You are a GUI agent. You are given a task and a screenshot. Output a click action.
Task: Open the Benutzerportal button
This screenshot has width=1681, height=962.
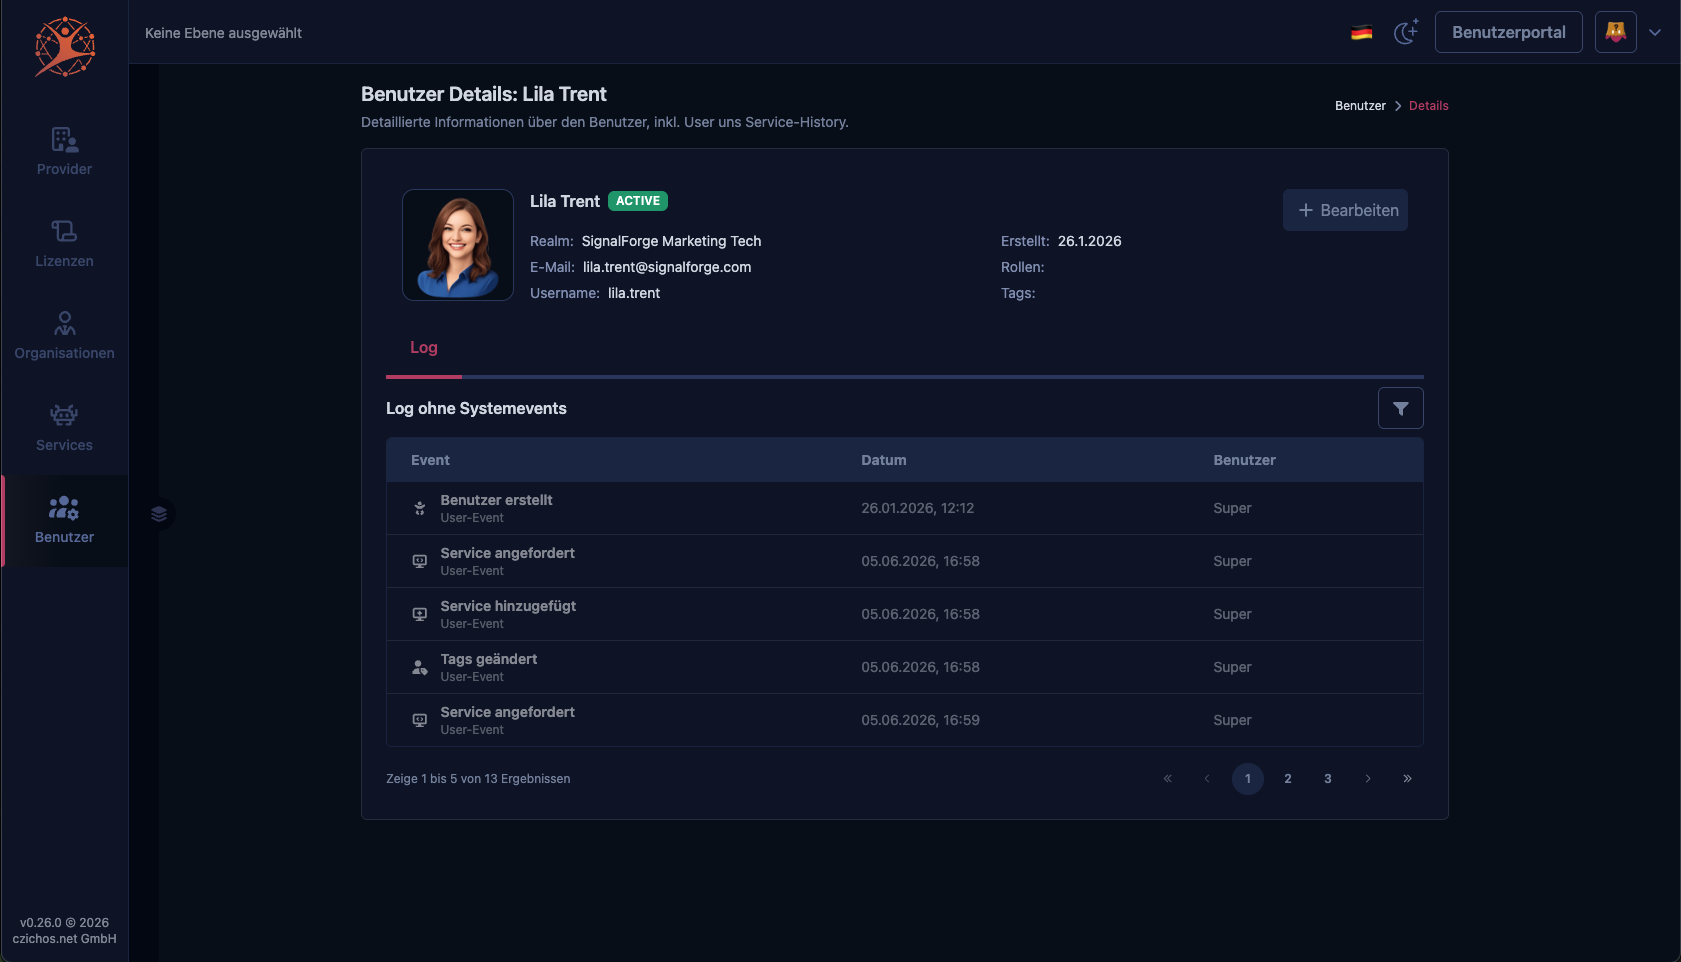coord(1509,32)
